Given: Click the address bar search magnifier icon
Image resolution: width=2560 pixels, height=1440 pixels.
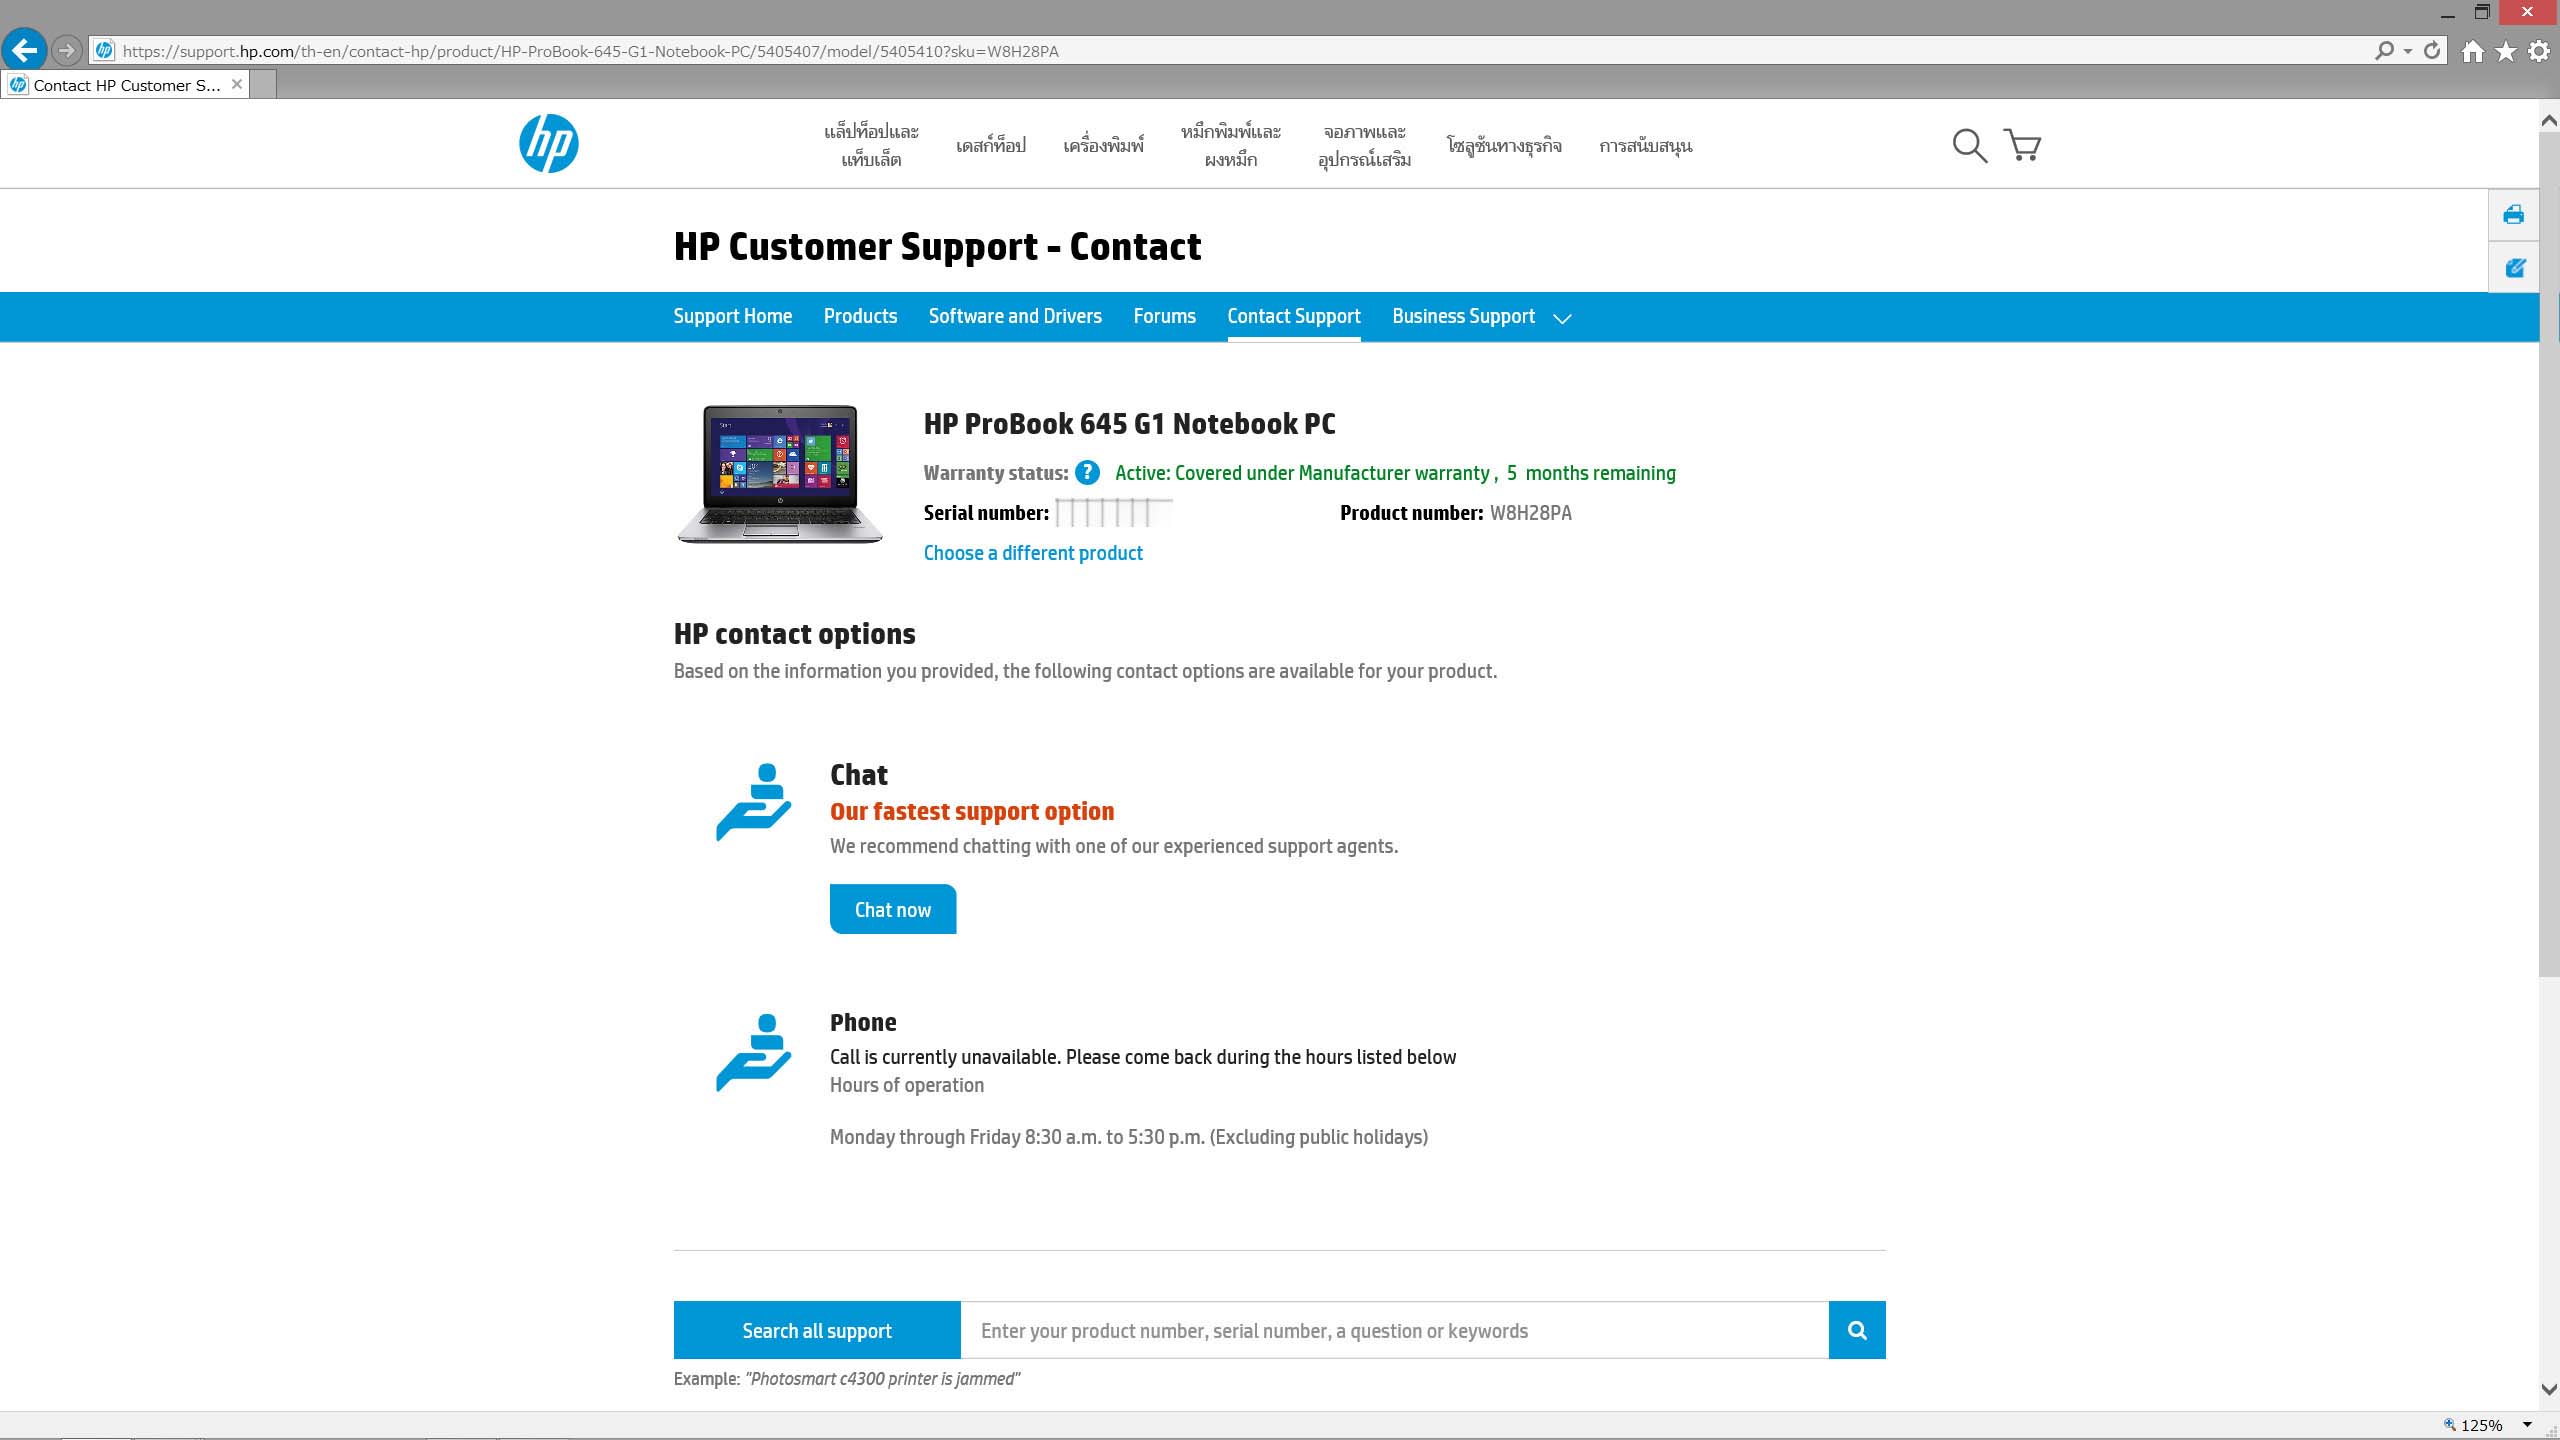Looking at the screenshot, I should (2384, 50).
